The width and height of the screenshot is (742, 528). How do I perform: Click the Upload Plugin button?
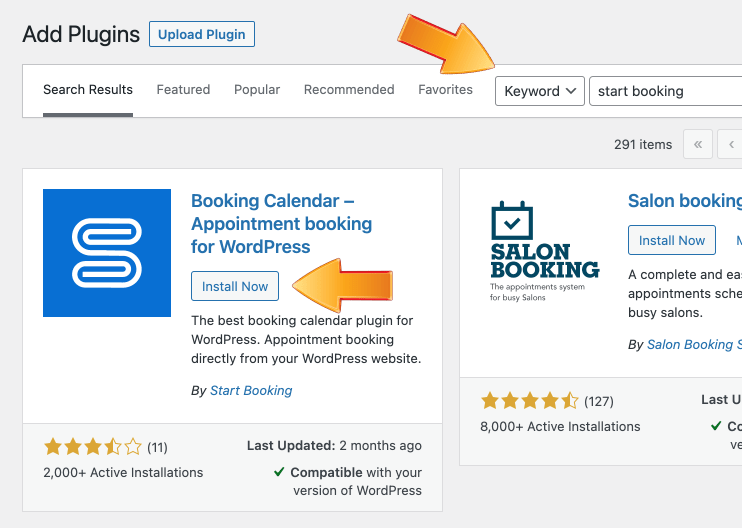202,34
